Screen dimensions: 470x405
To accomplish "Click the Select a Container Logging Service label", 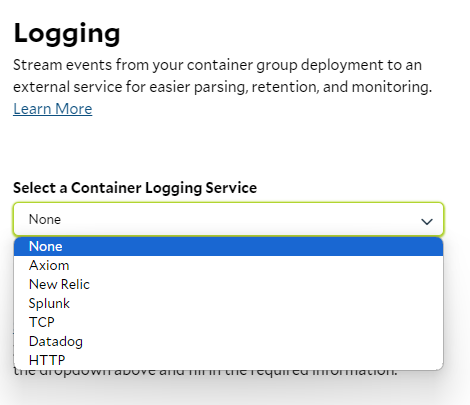I will (135, 188).
